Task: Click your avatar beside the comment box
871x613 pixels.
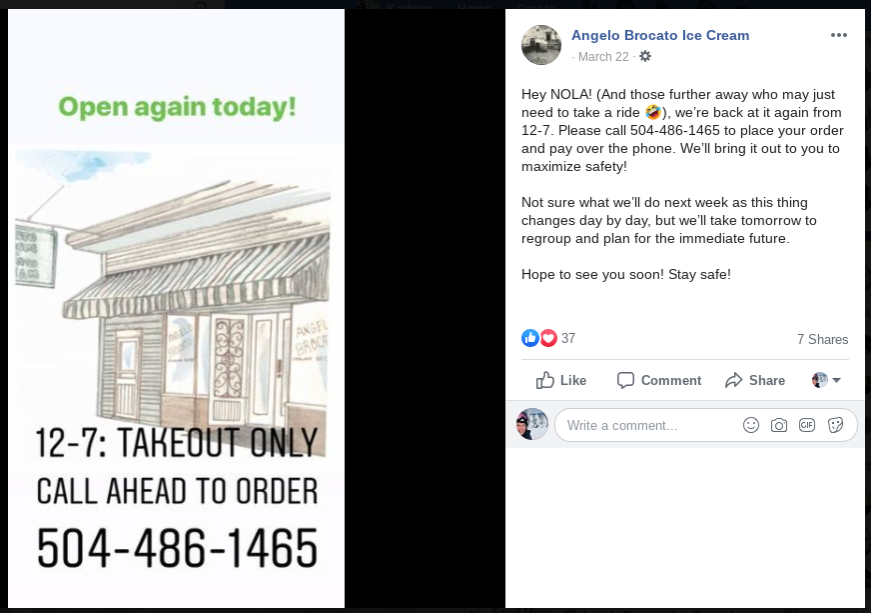Action: [x=532, y=424]
